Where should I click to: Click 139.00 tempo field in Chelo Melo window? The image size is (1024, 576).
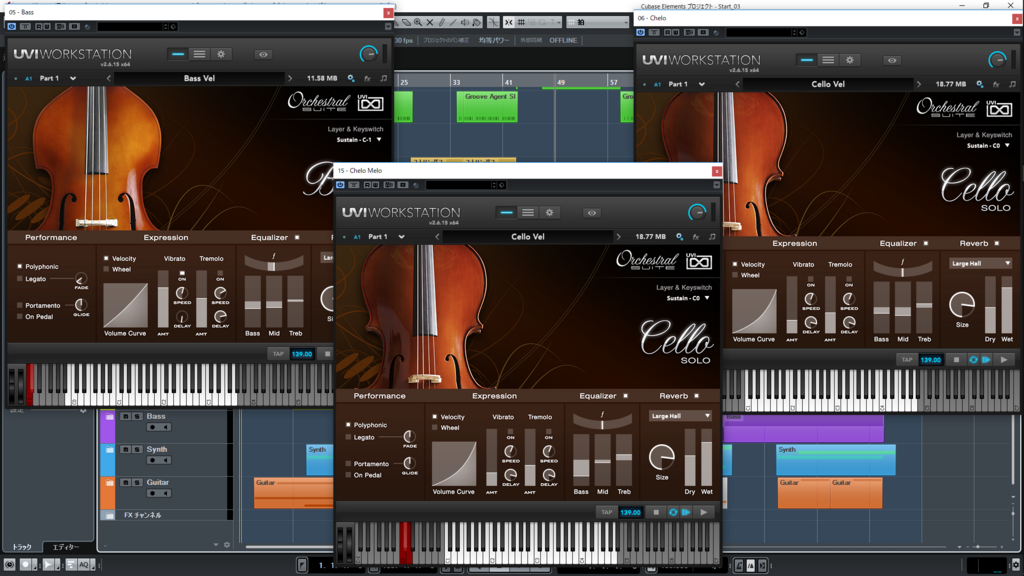coord(630,513)
